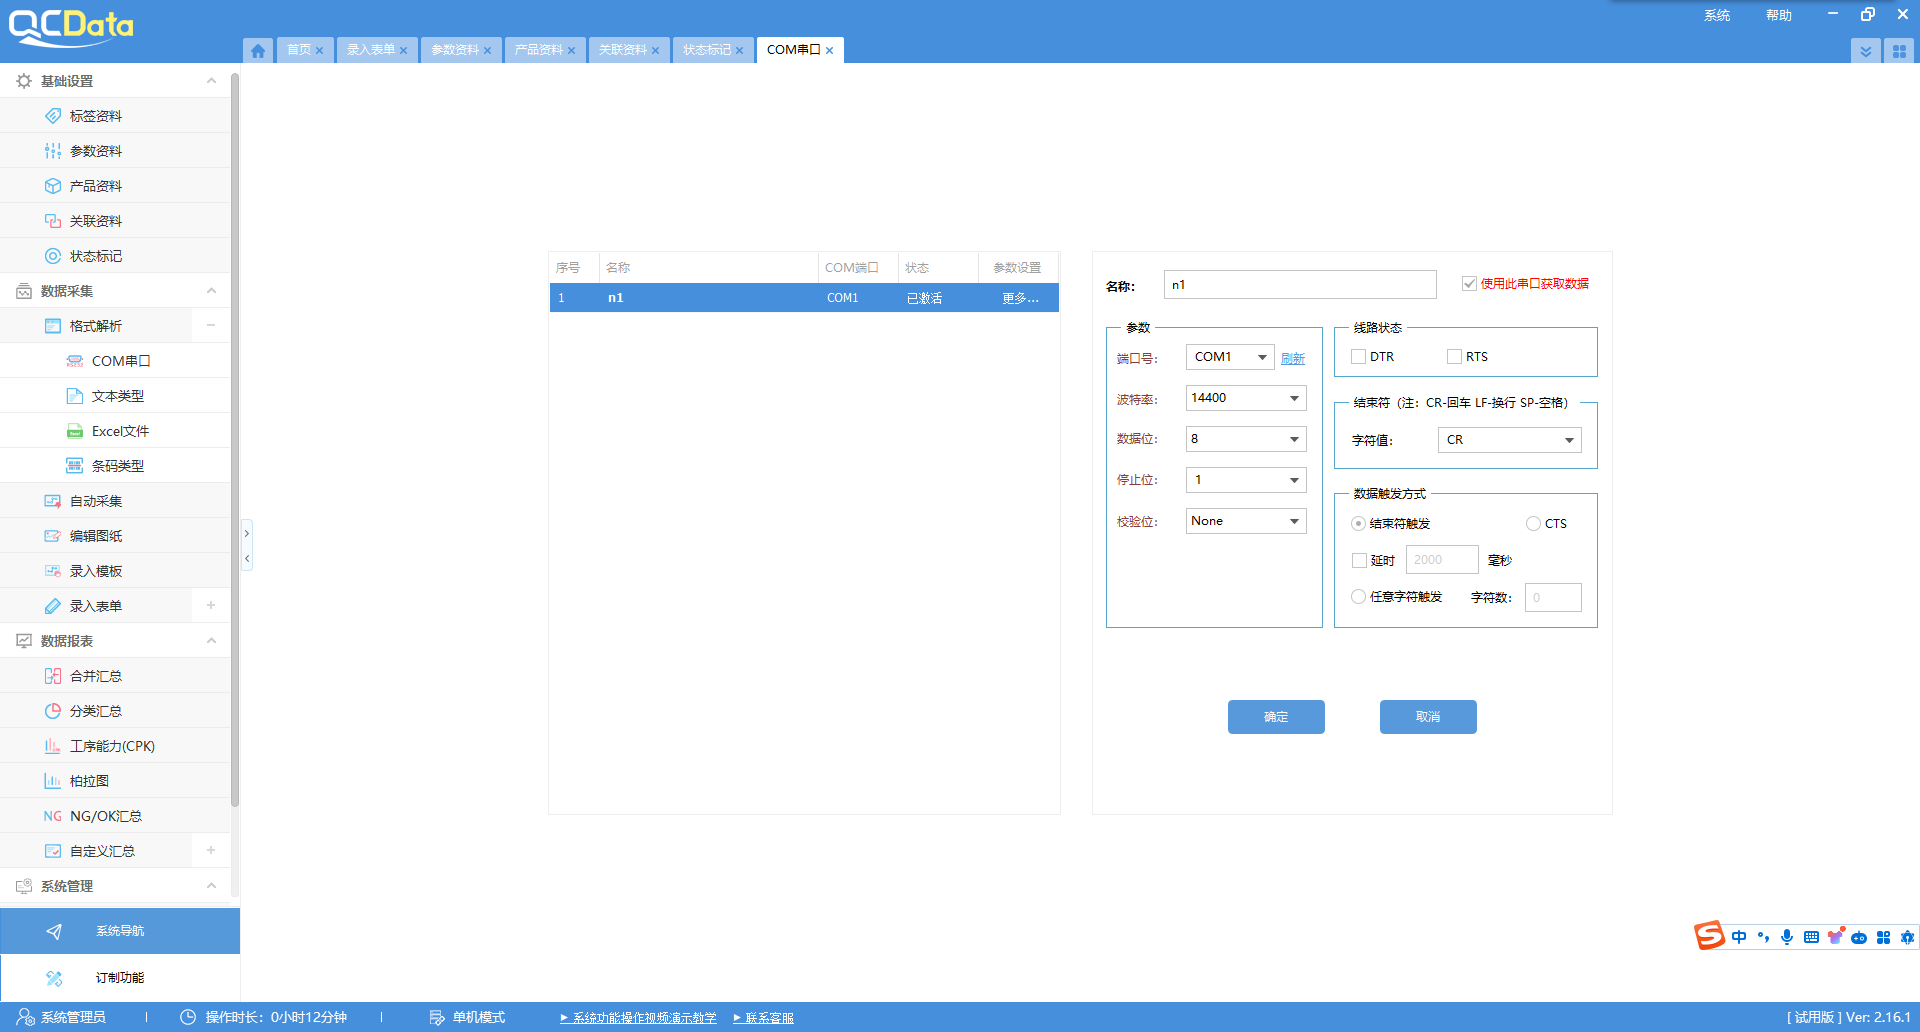Enable the RTS checkbox
The image size is (1920, 1032).
[x=1454, y=357]
